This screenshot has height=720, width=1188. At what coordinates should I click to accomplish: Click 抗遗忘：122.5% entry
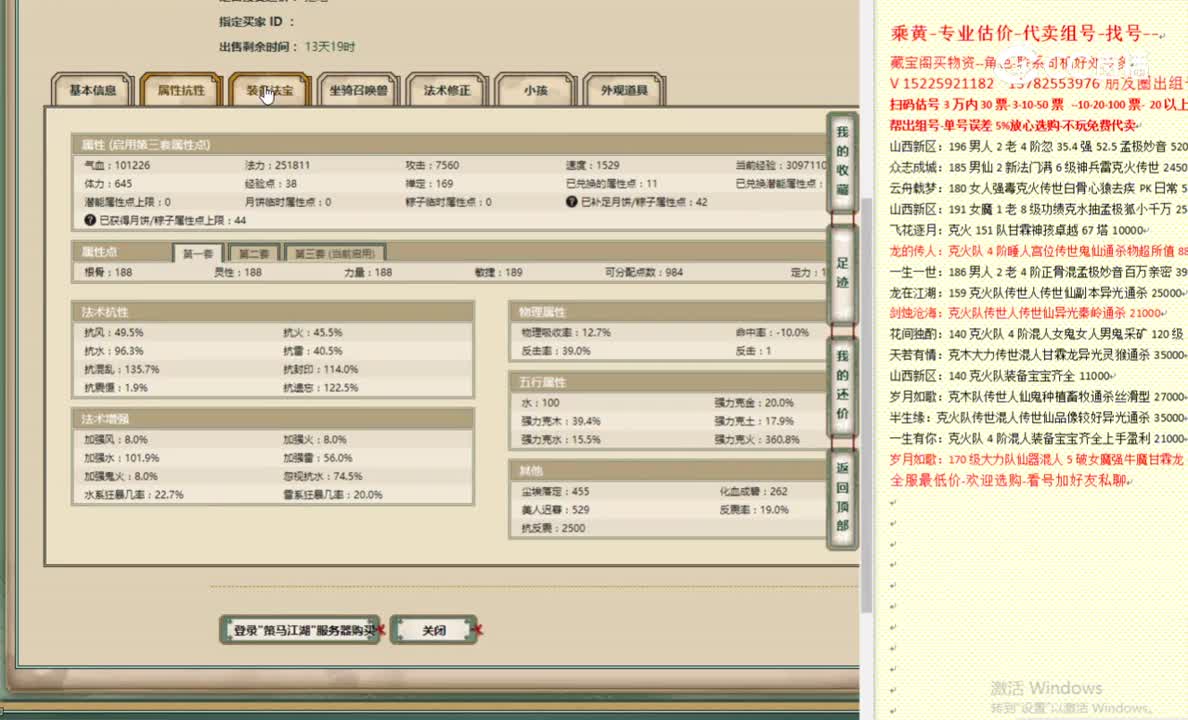tap(320, 387)
